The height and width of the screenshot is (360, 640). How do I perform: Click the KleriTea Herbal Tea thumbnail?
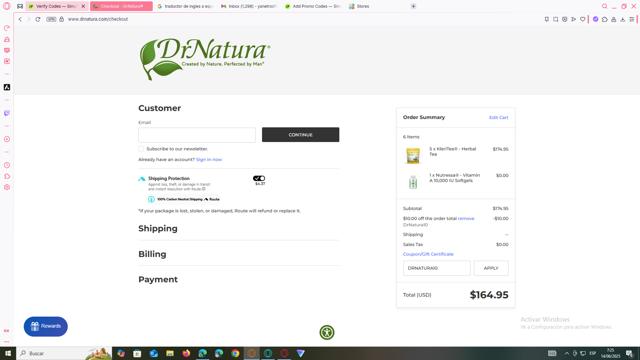point(413,156)
